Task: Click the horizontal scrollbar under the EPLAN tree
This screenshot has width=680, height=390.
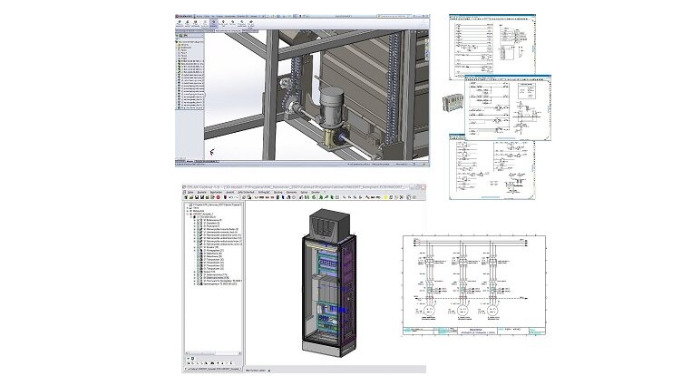Action: 213,354
